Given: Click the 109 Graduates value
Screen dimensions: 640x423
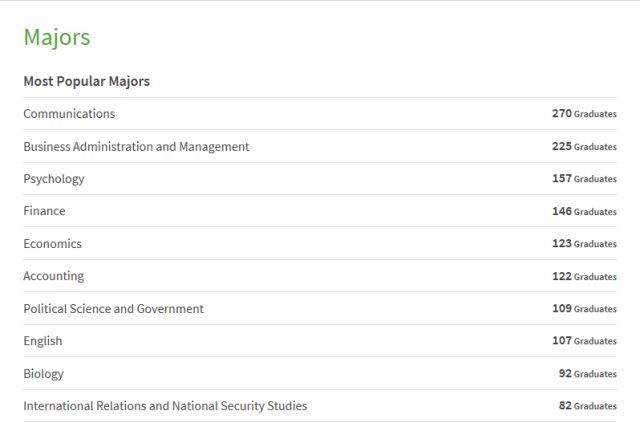Looking at the screenshot, I should coord(584,309).
